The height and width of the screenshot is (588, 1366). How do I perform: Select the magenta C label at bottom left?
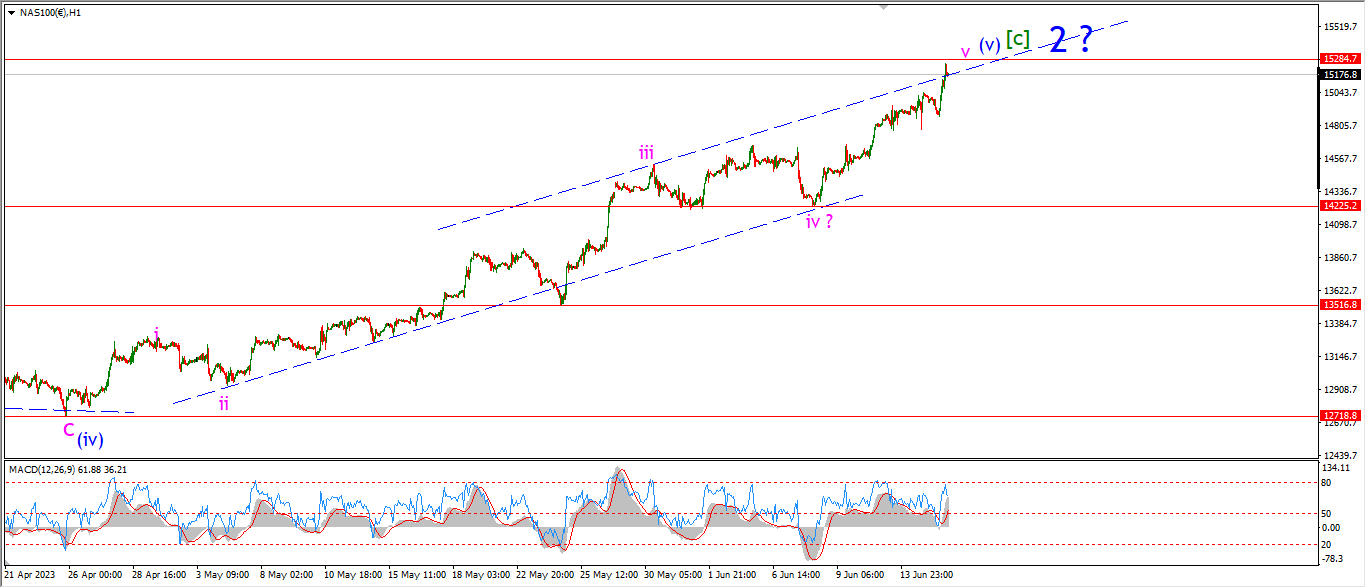click(x=68, y=429)
